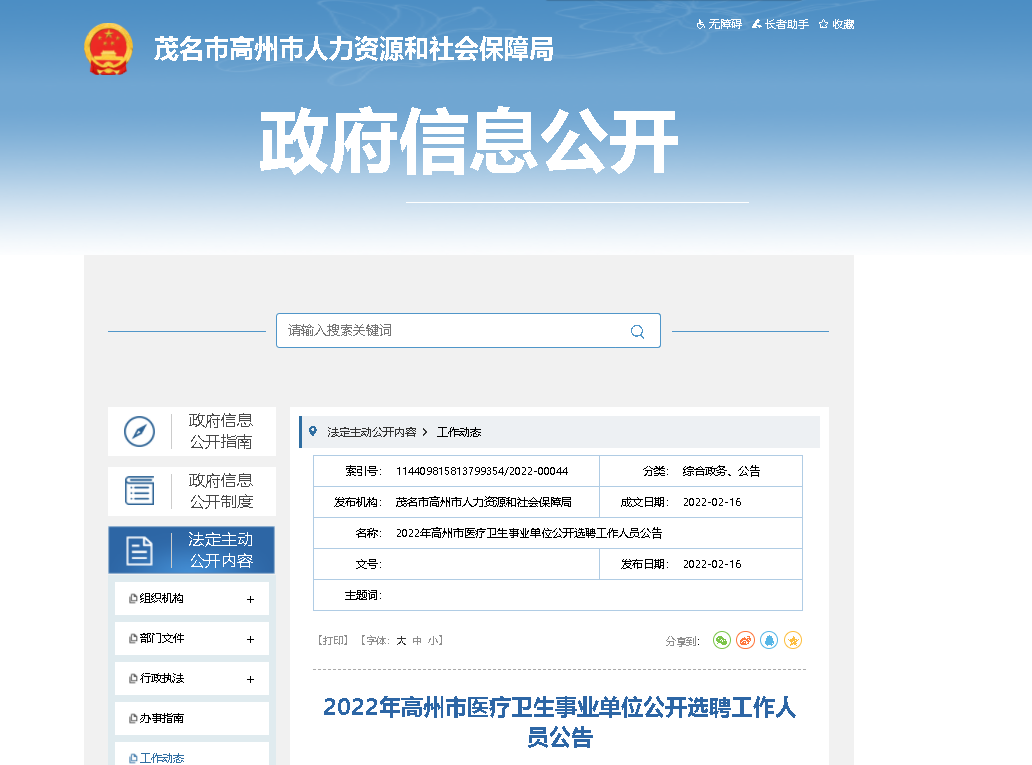Viewport: 1032px width, 765px height.
Task: Set font size to 小
Action: point(432,641)
